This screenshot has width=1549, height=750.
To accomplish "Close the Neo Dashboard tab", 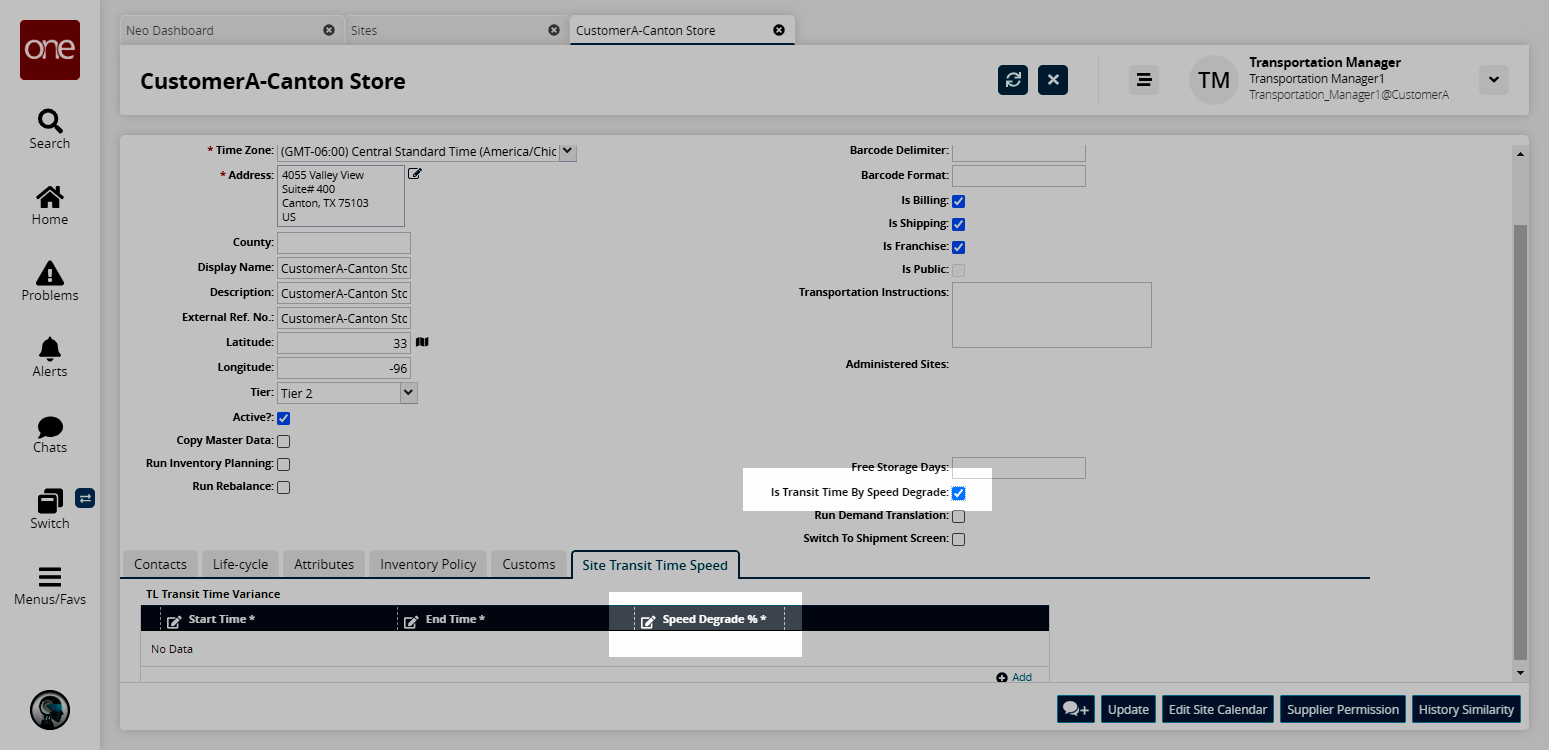I will (x=329, y=30).
